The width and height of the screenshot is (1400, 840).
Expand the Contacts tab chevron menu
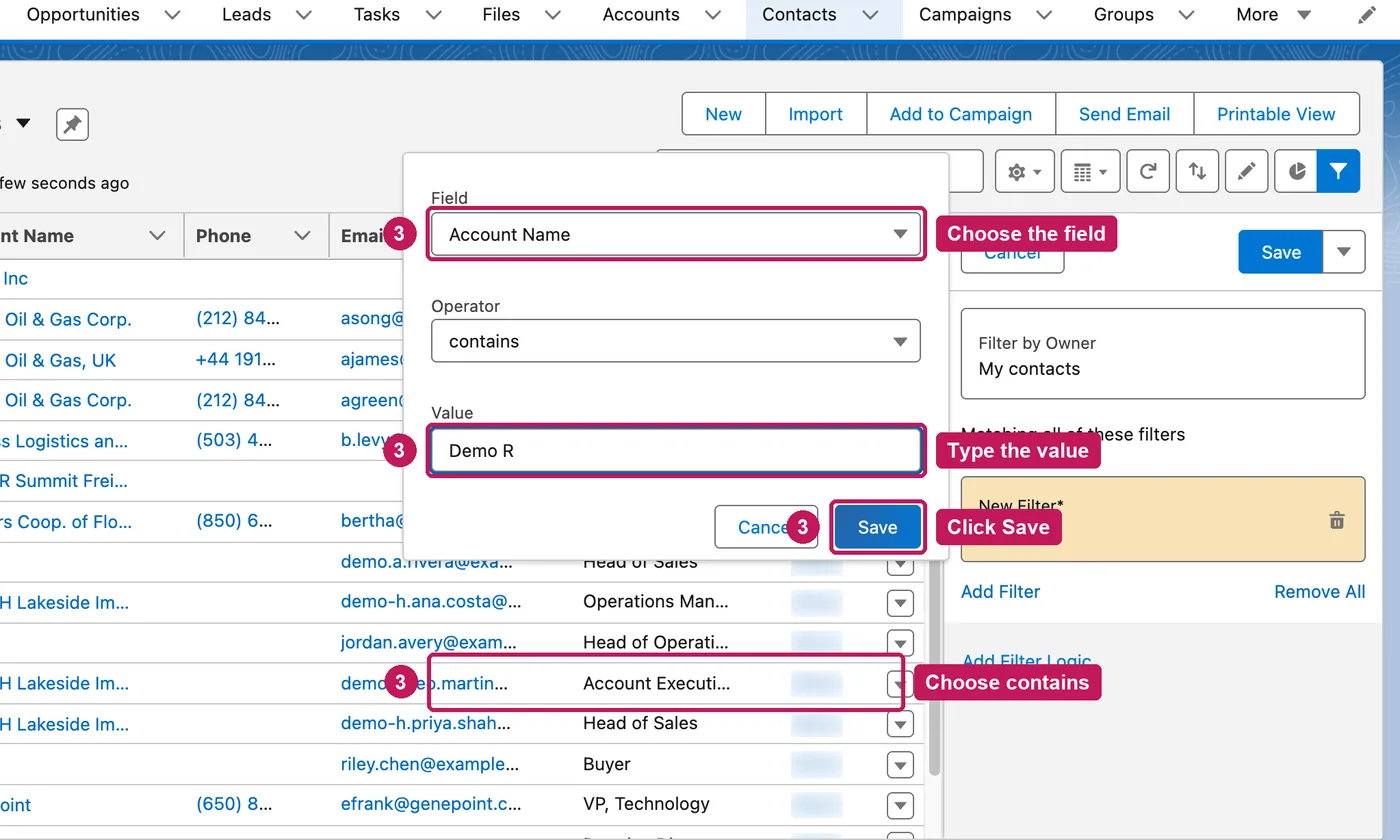[x=870, y=15]
